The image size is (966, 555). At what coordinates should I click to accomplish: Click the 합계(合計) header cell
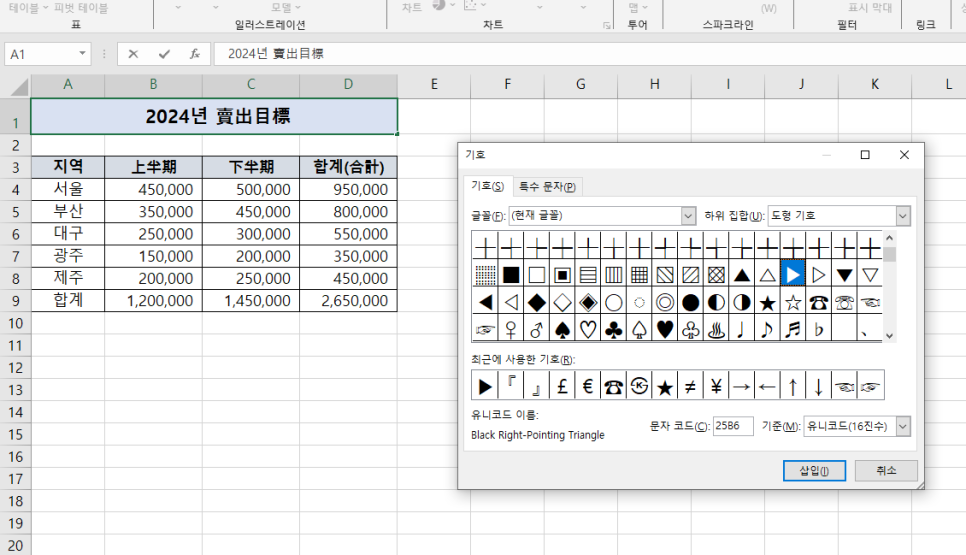pyautogui.click(x=348, y=167)
